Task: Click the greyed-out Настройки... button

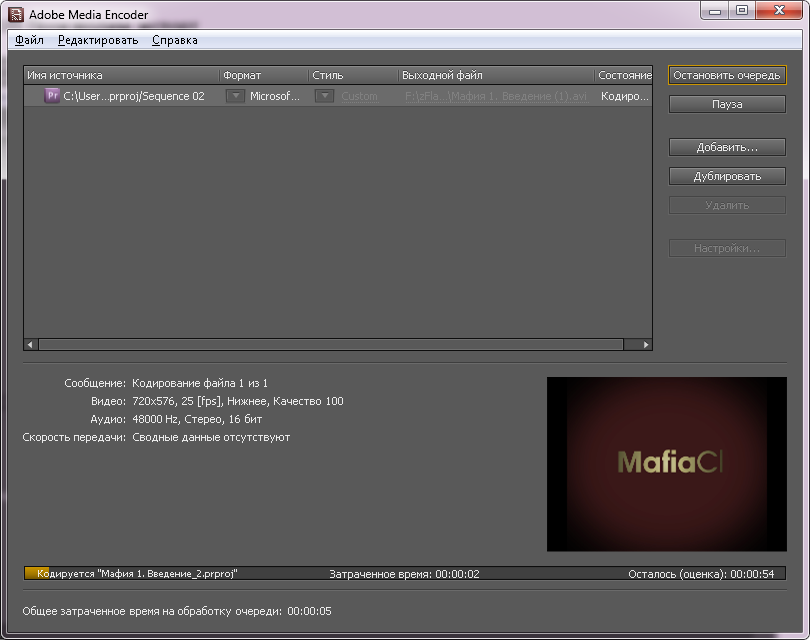Action: [x=727, y=248]
